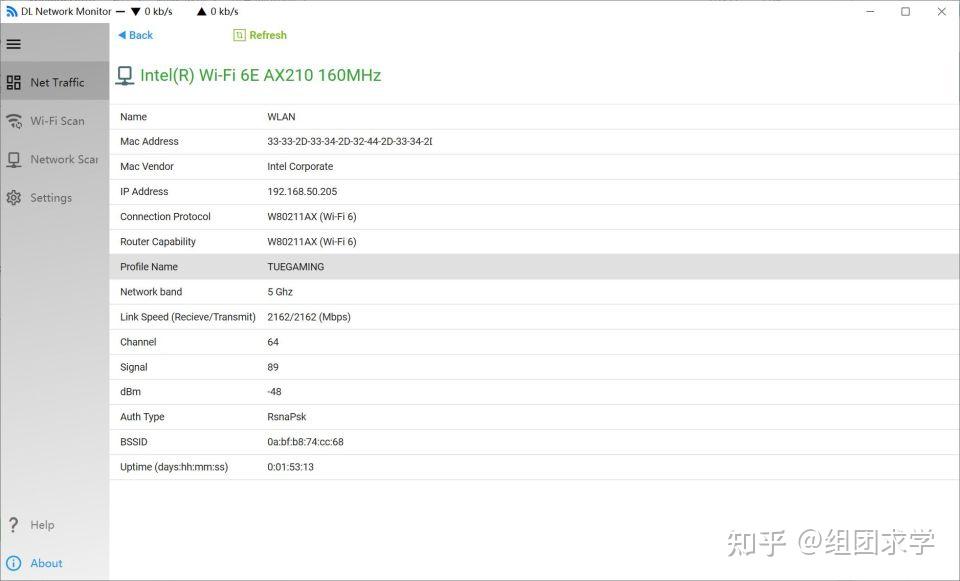Select the Wi-Fi Scan antenna icon
The width and height of the screenshot is (960, 581).
(x=14, y=120)
